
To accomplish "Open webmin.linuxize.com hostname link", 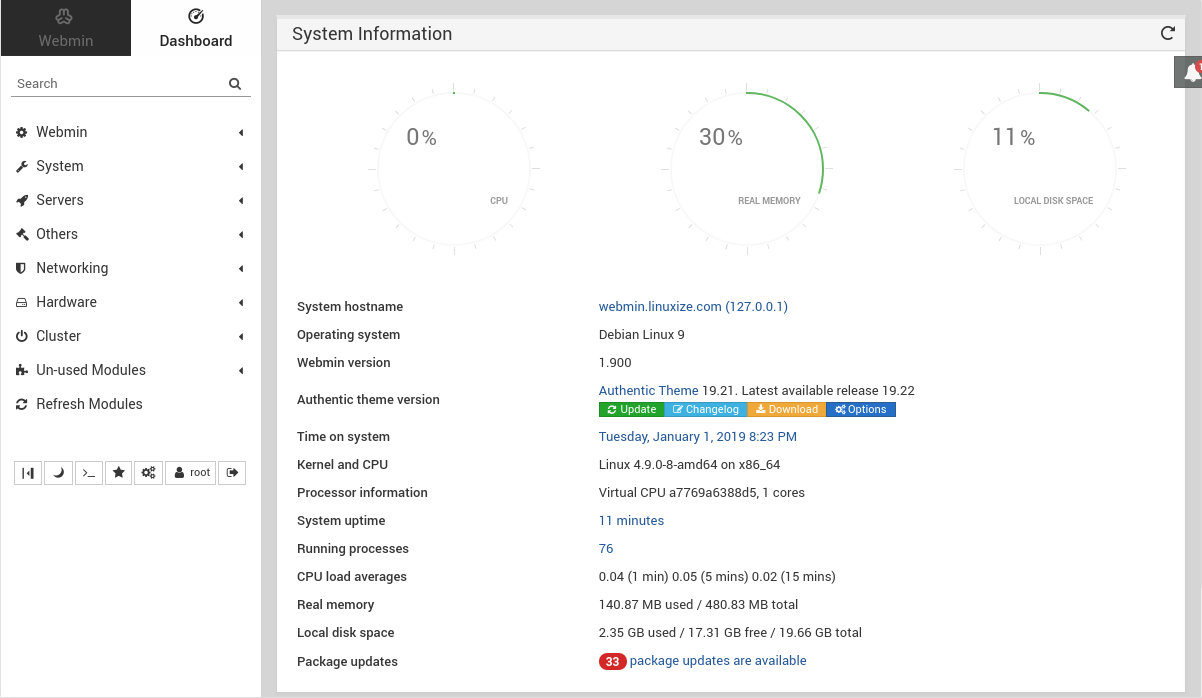I will (693, 307).
